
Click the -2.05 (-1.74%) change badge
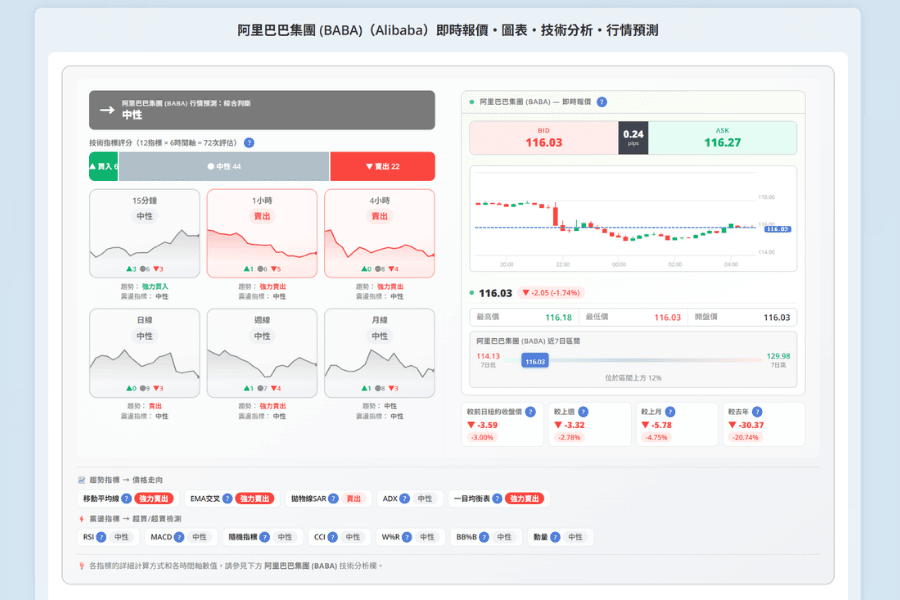(551, 293)
